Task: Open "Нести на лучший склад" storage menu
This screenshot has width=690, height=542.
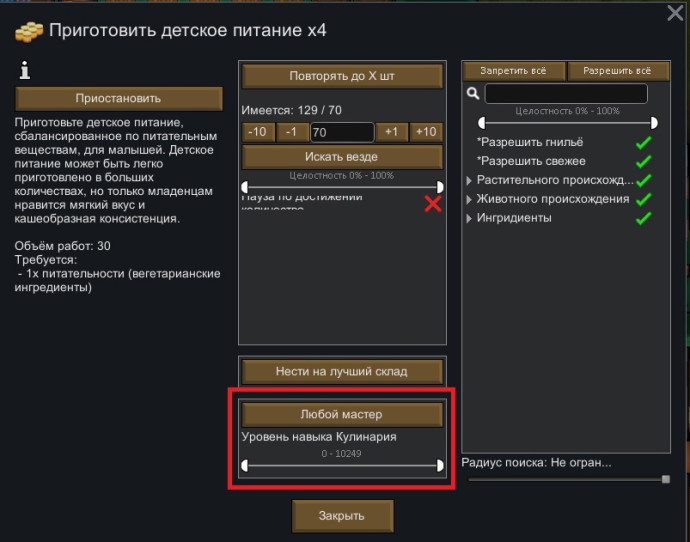Action: [x=342, y=371]
